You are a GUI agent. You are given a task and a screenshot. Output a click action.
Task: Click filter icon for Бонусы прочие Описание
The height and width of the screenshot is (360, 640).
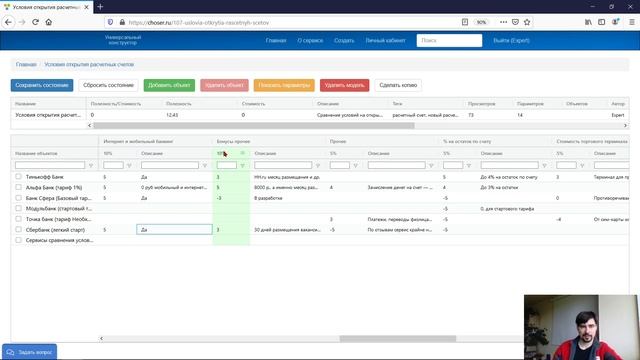click(318, 165)
